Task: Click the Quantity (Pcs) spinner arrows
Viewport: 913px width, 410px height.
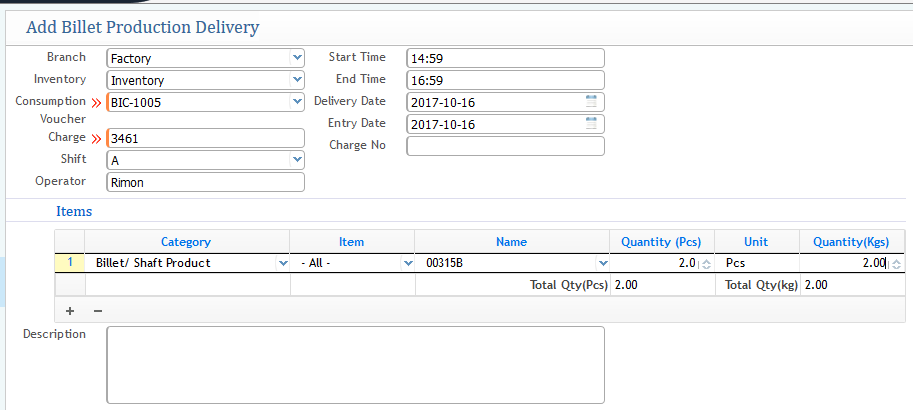Action: (706, 264)
